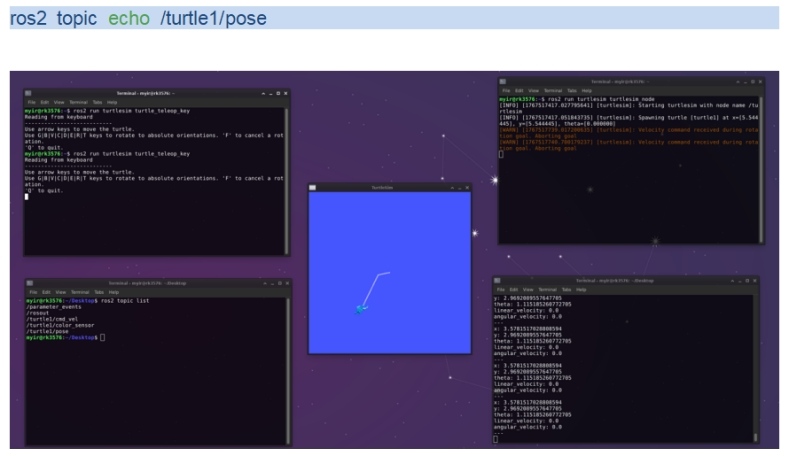The width and height of the screenshot is (789, 457).
Task: Open Tabs menu in teleop_key terminal
Action: 97,102
